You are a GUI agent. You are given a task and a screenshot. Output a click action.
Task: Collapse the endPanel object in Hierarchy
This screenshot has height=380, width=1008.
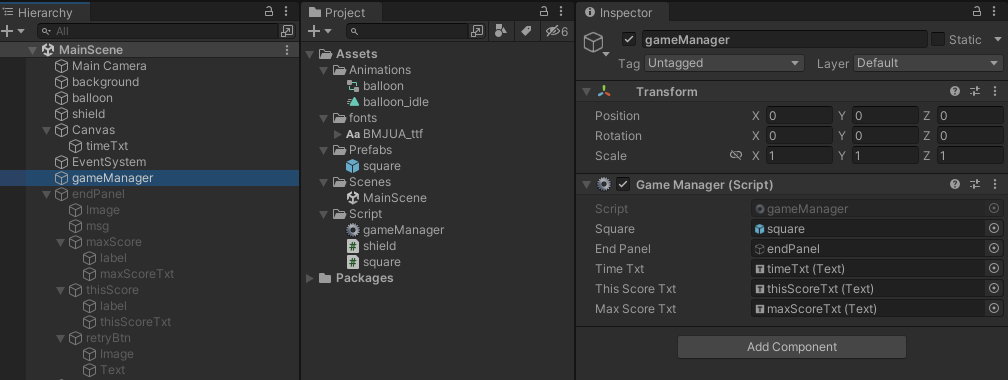(46, 194)
